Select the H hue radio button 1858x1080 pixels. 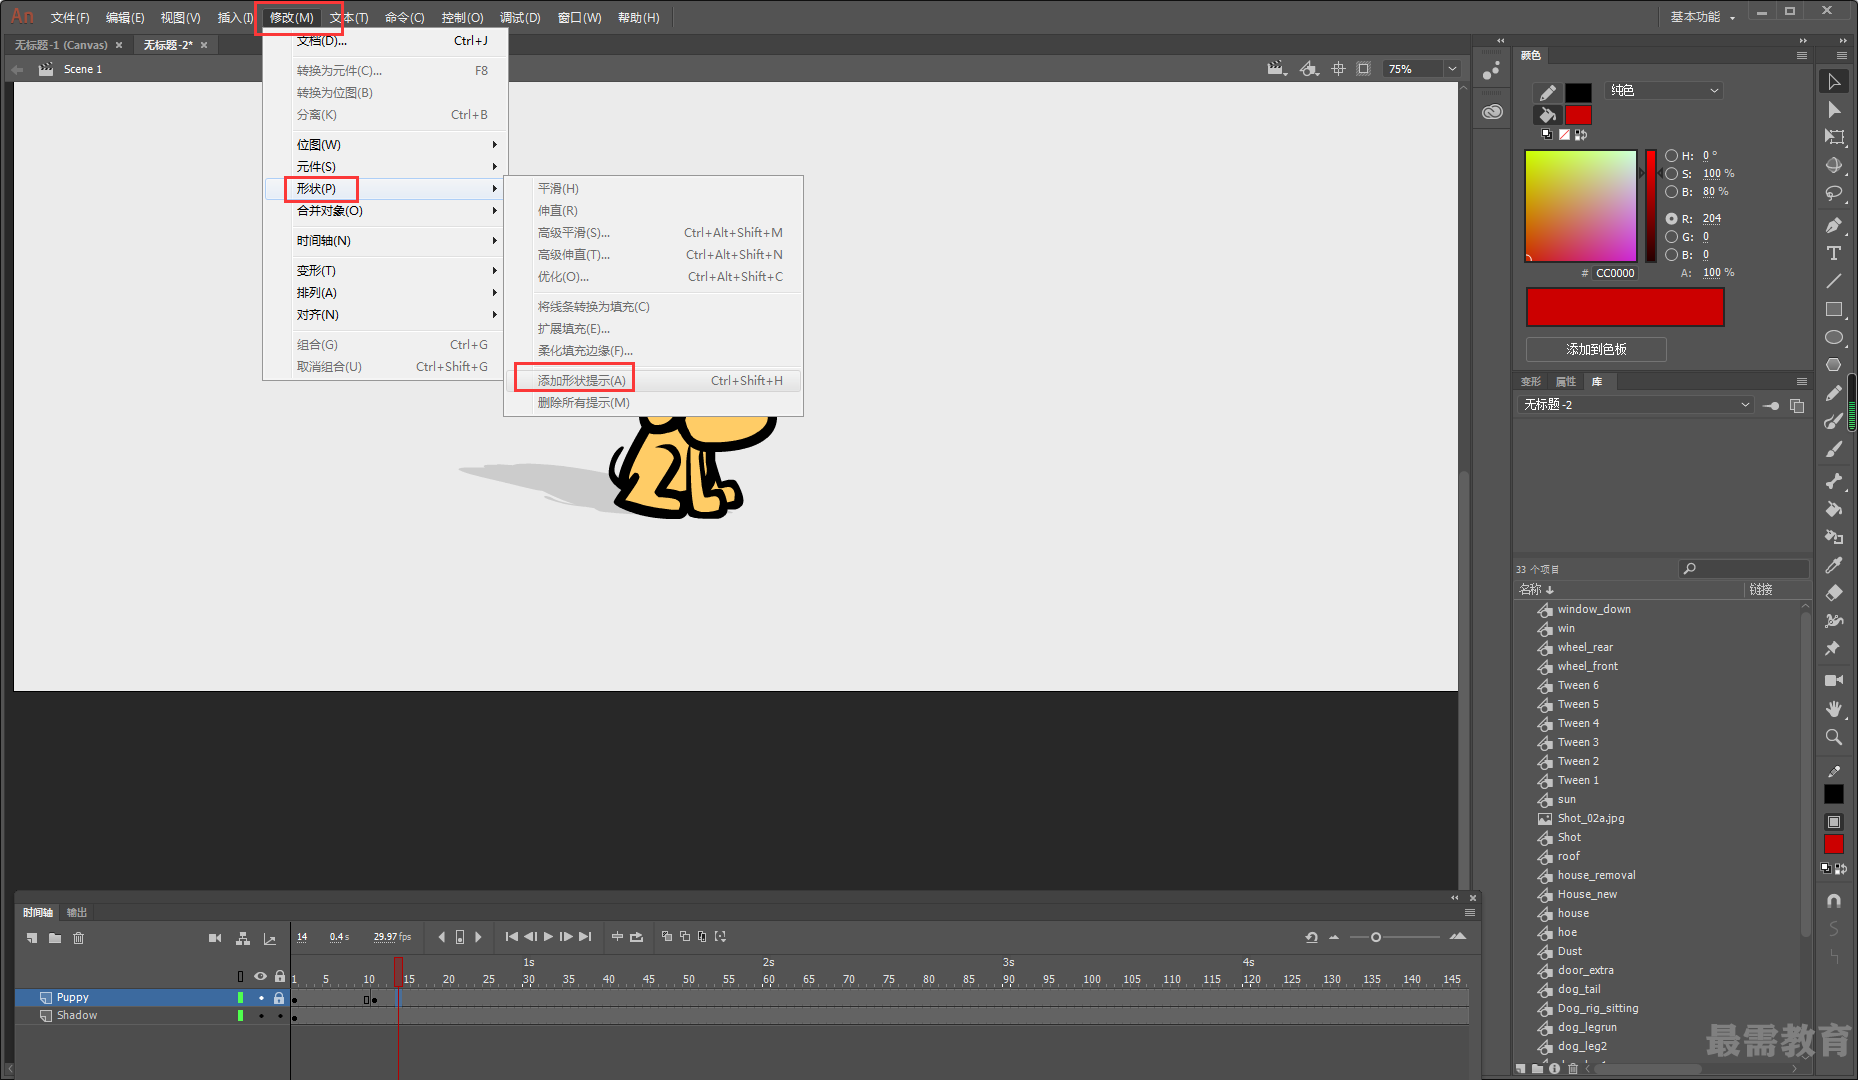[x=1671, y=156]
